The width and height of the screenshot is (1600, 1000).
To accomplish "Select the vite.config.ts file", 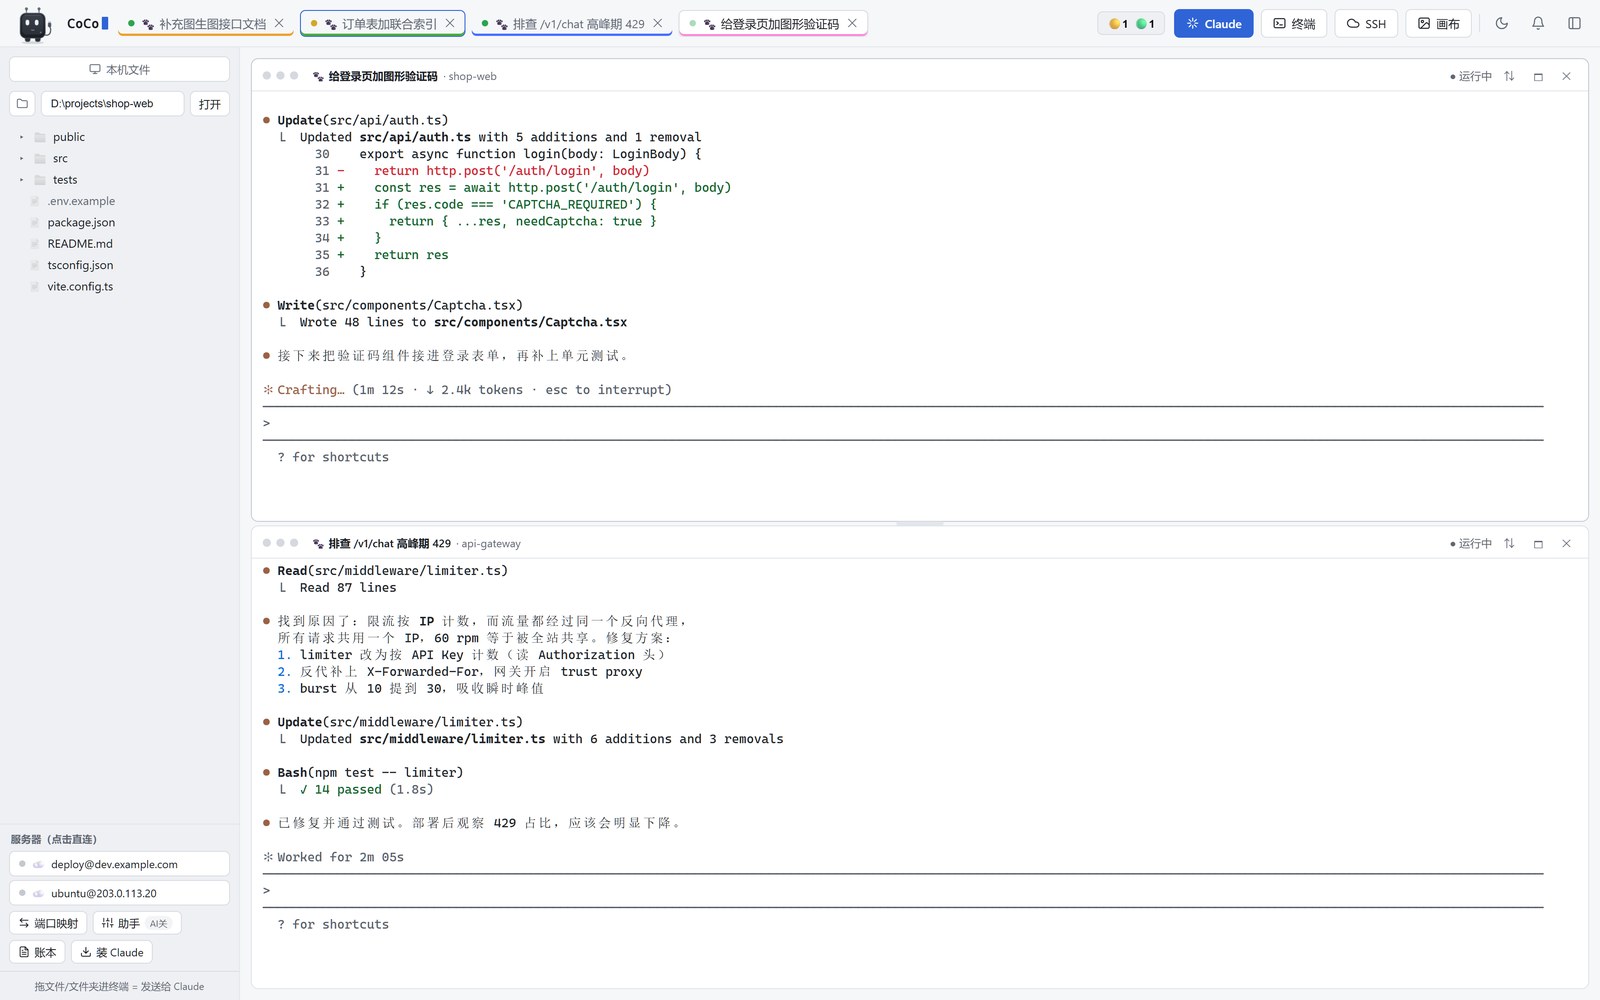I will (80, 287).
